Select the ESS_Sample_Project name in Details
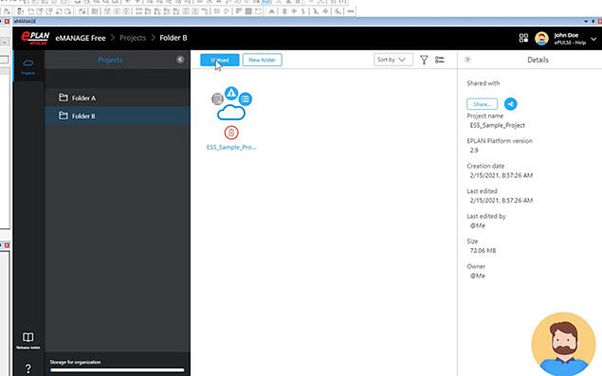Viewport: 602px width, 376px height. click(x=497, y=125)
